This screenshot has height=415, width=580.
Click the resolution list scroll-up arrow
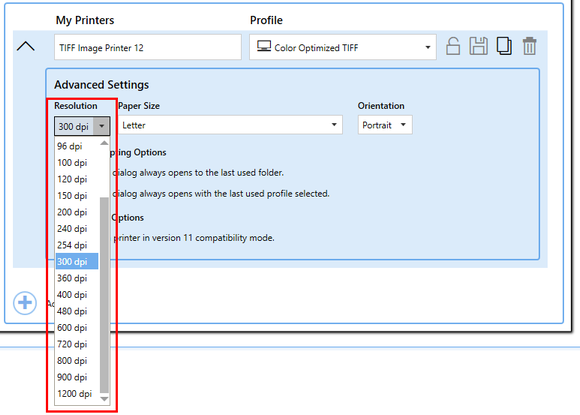coord(104,143)
